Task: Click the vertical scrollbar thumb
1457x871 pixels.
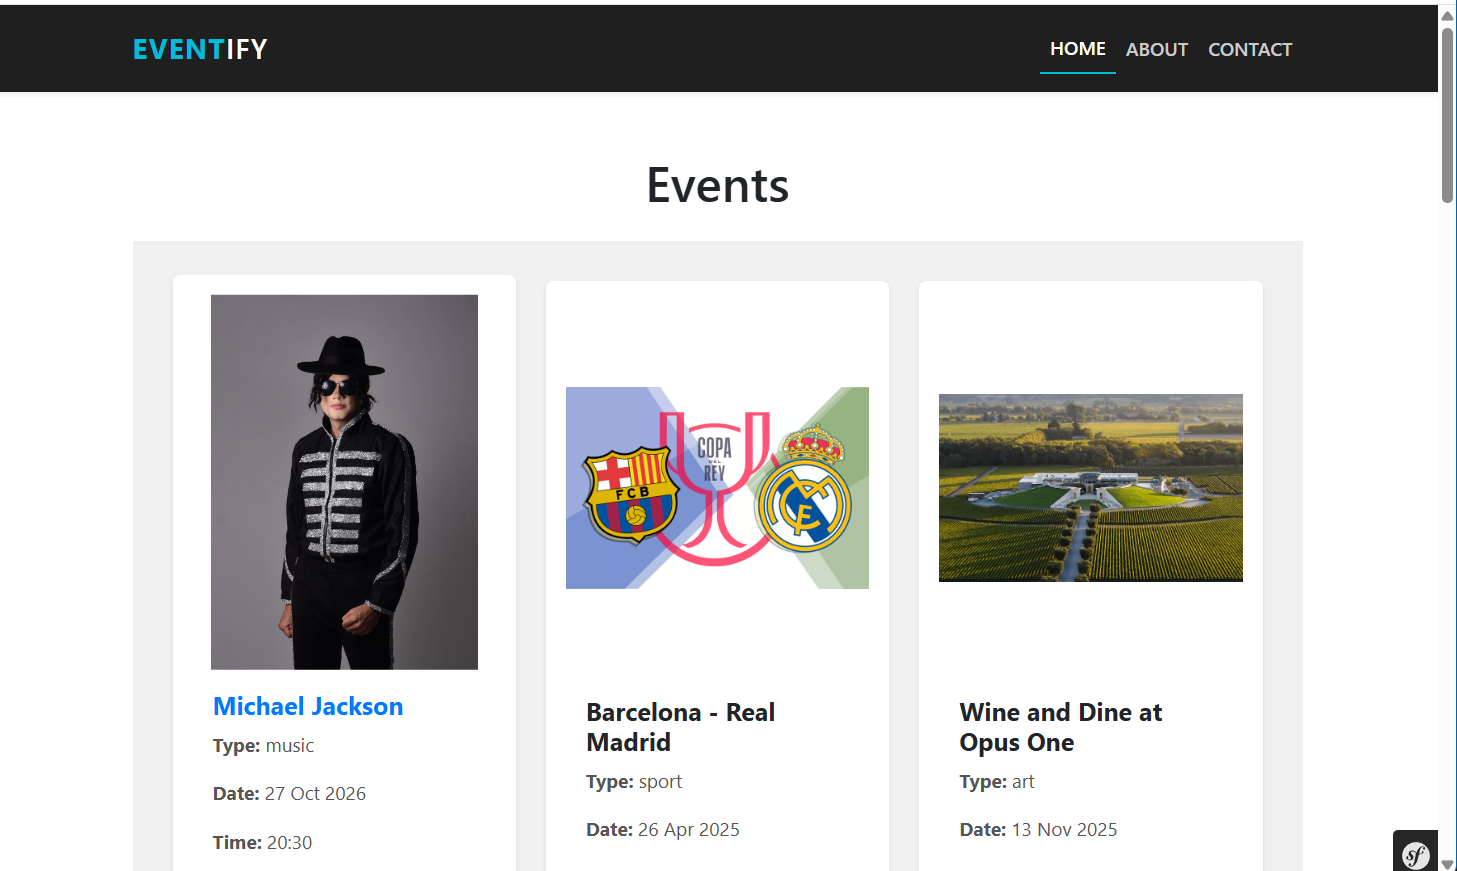Action: click(1447, 115)
